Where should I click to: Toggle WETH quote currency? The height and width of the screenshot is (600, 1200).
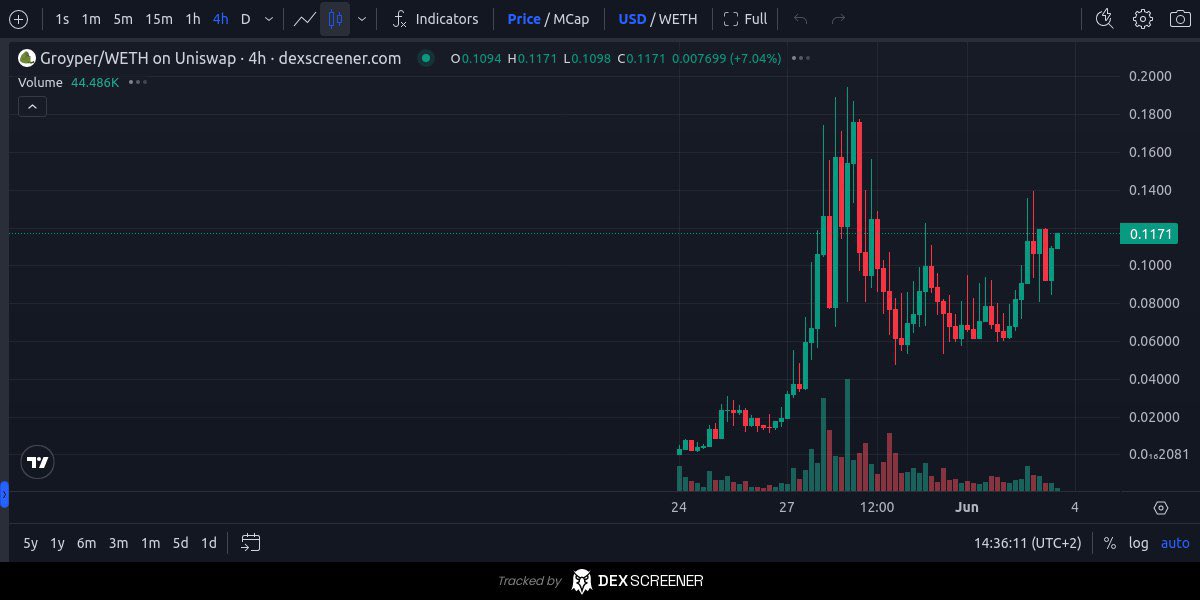tap(678, 19)
